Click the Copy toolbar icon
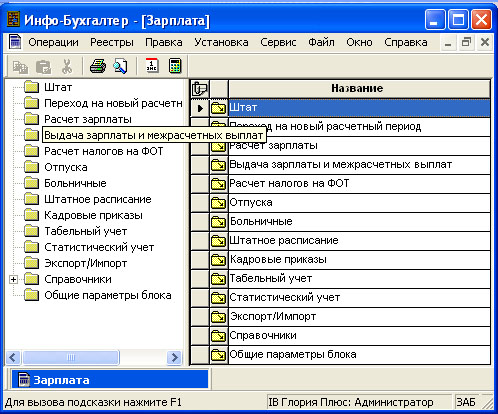This screenshot has width=498, height=414. pos(20,67)
